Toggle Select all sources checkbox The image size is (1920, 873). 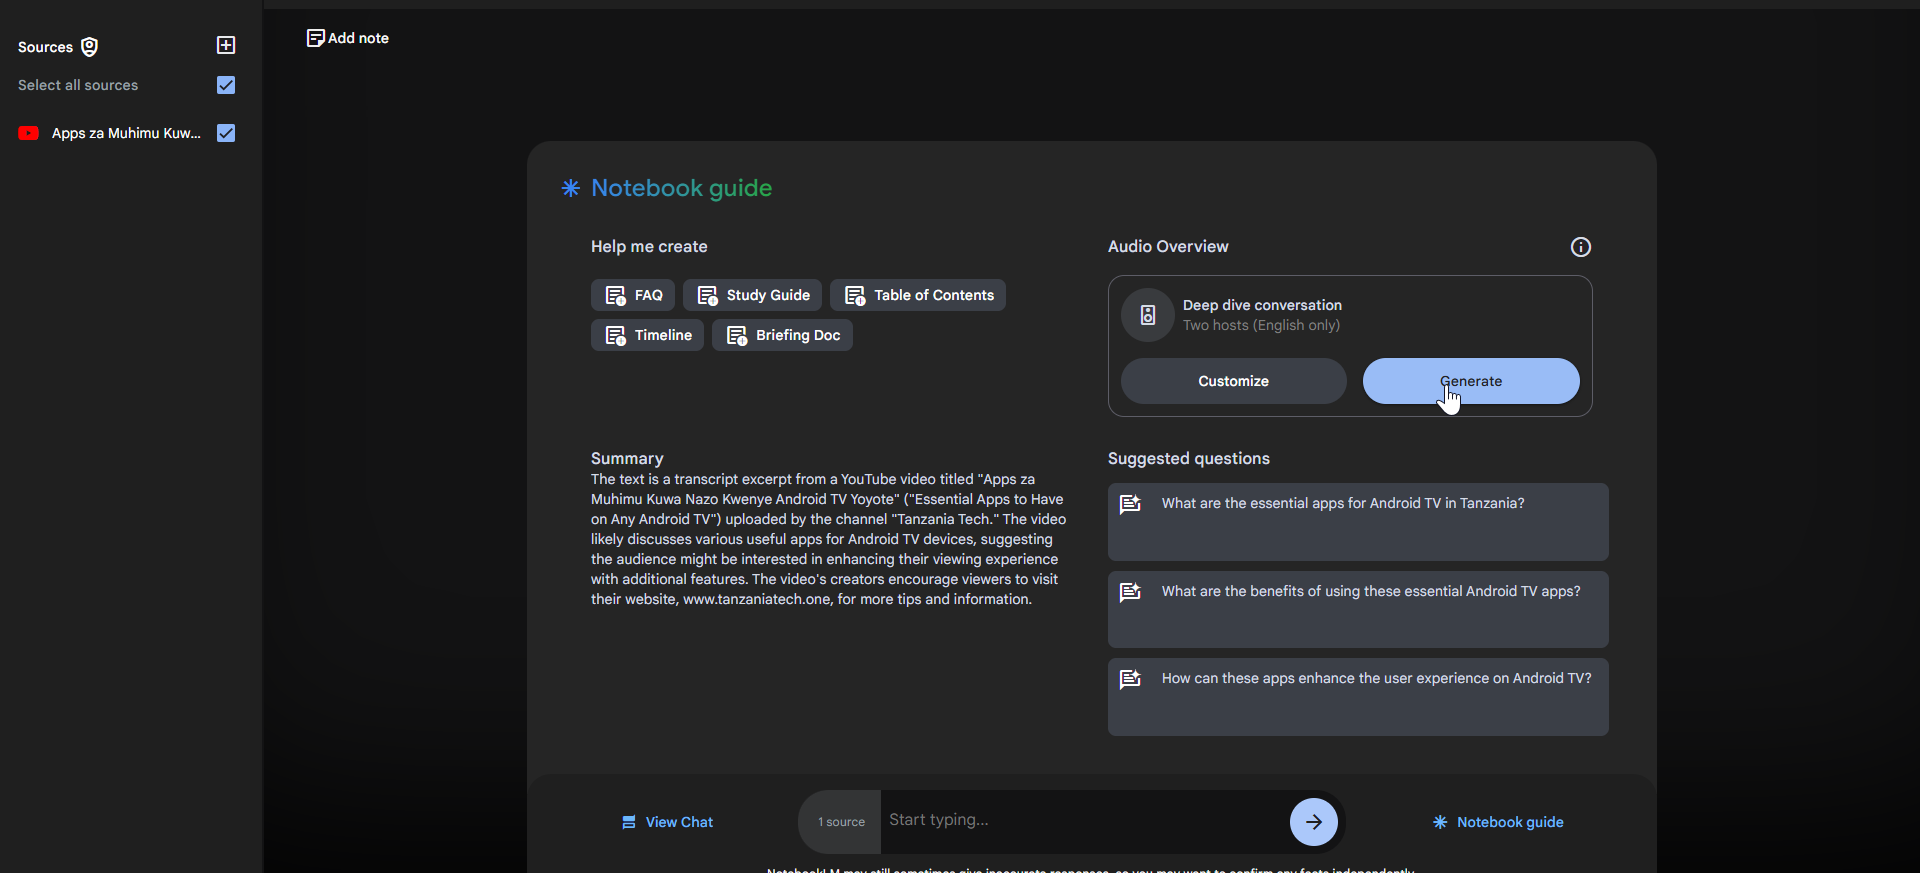[x=226, y=85]
